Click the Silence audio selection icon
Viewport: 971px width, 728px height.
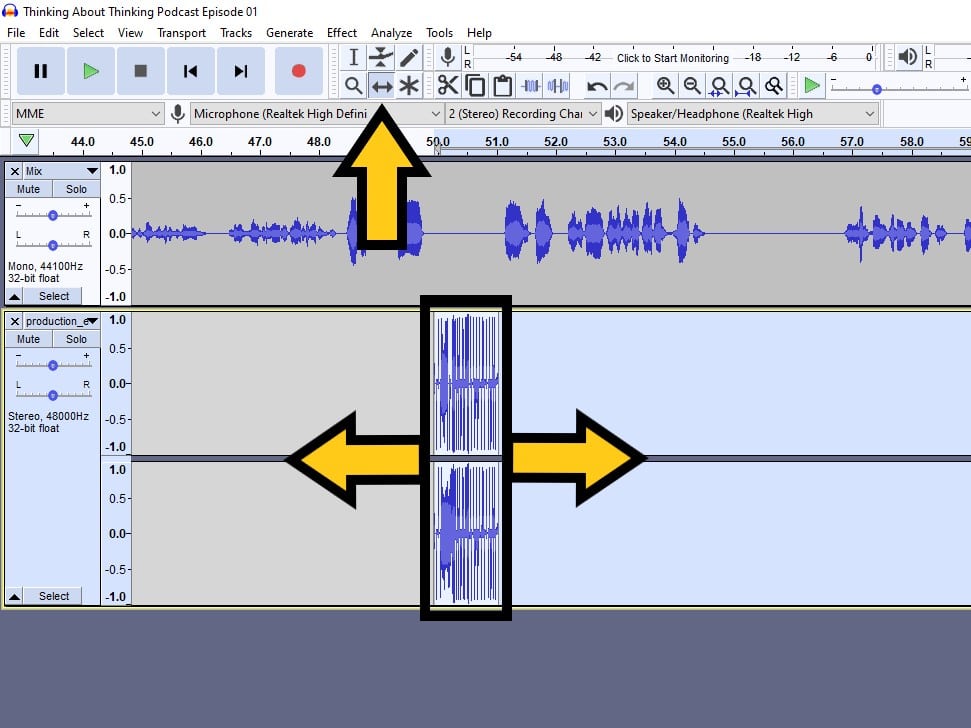(558, 85)
